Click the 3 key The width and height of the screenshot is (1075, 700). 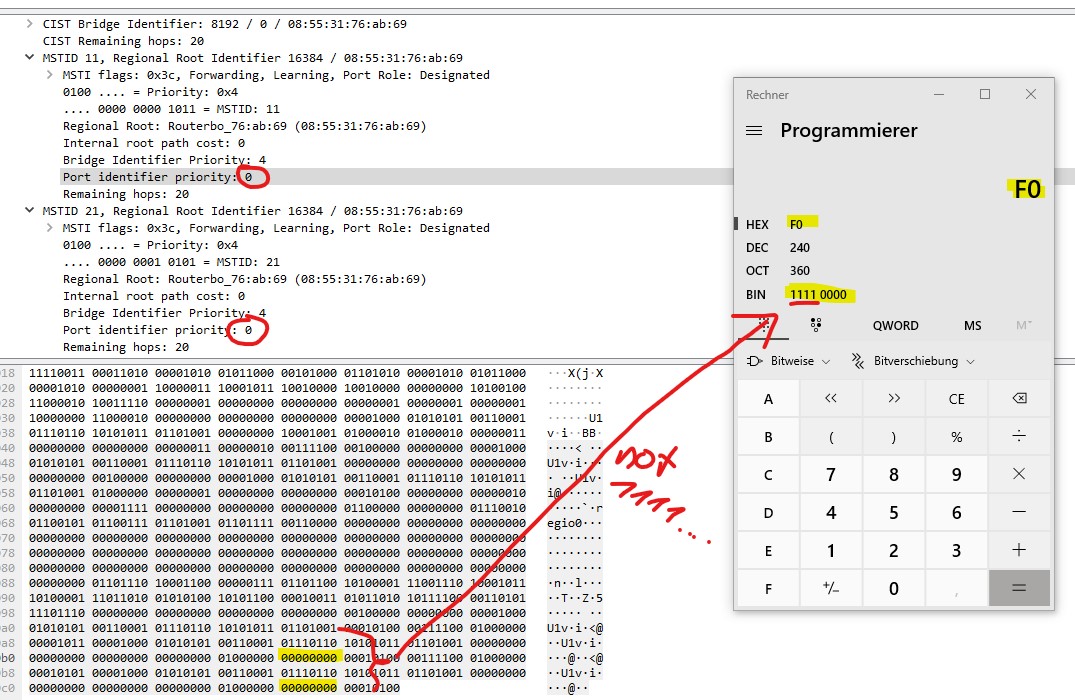coord(956,550)
